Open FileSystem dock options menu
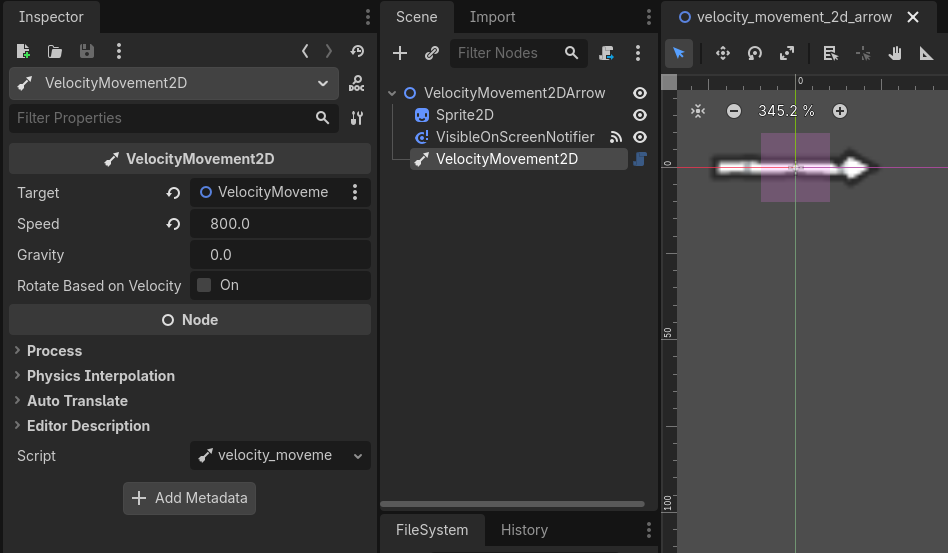Viewport: 948px width, 553px height. click(649, 530)
